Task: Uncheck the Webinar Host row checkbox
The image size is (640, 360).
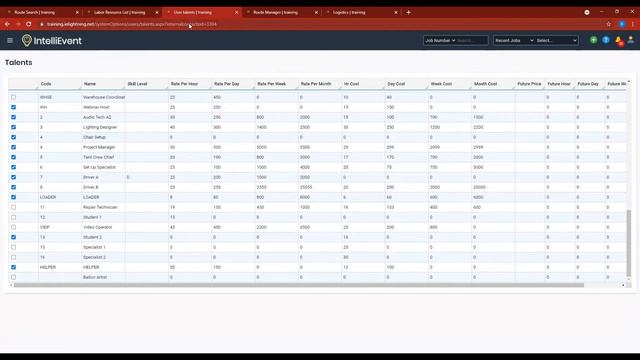Action: click(13, 107)
